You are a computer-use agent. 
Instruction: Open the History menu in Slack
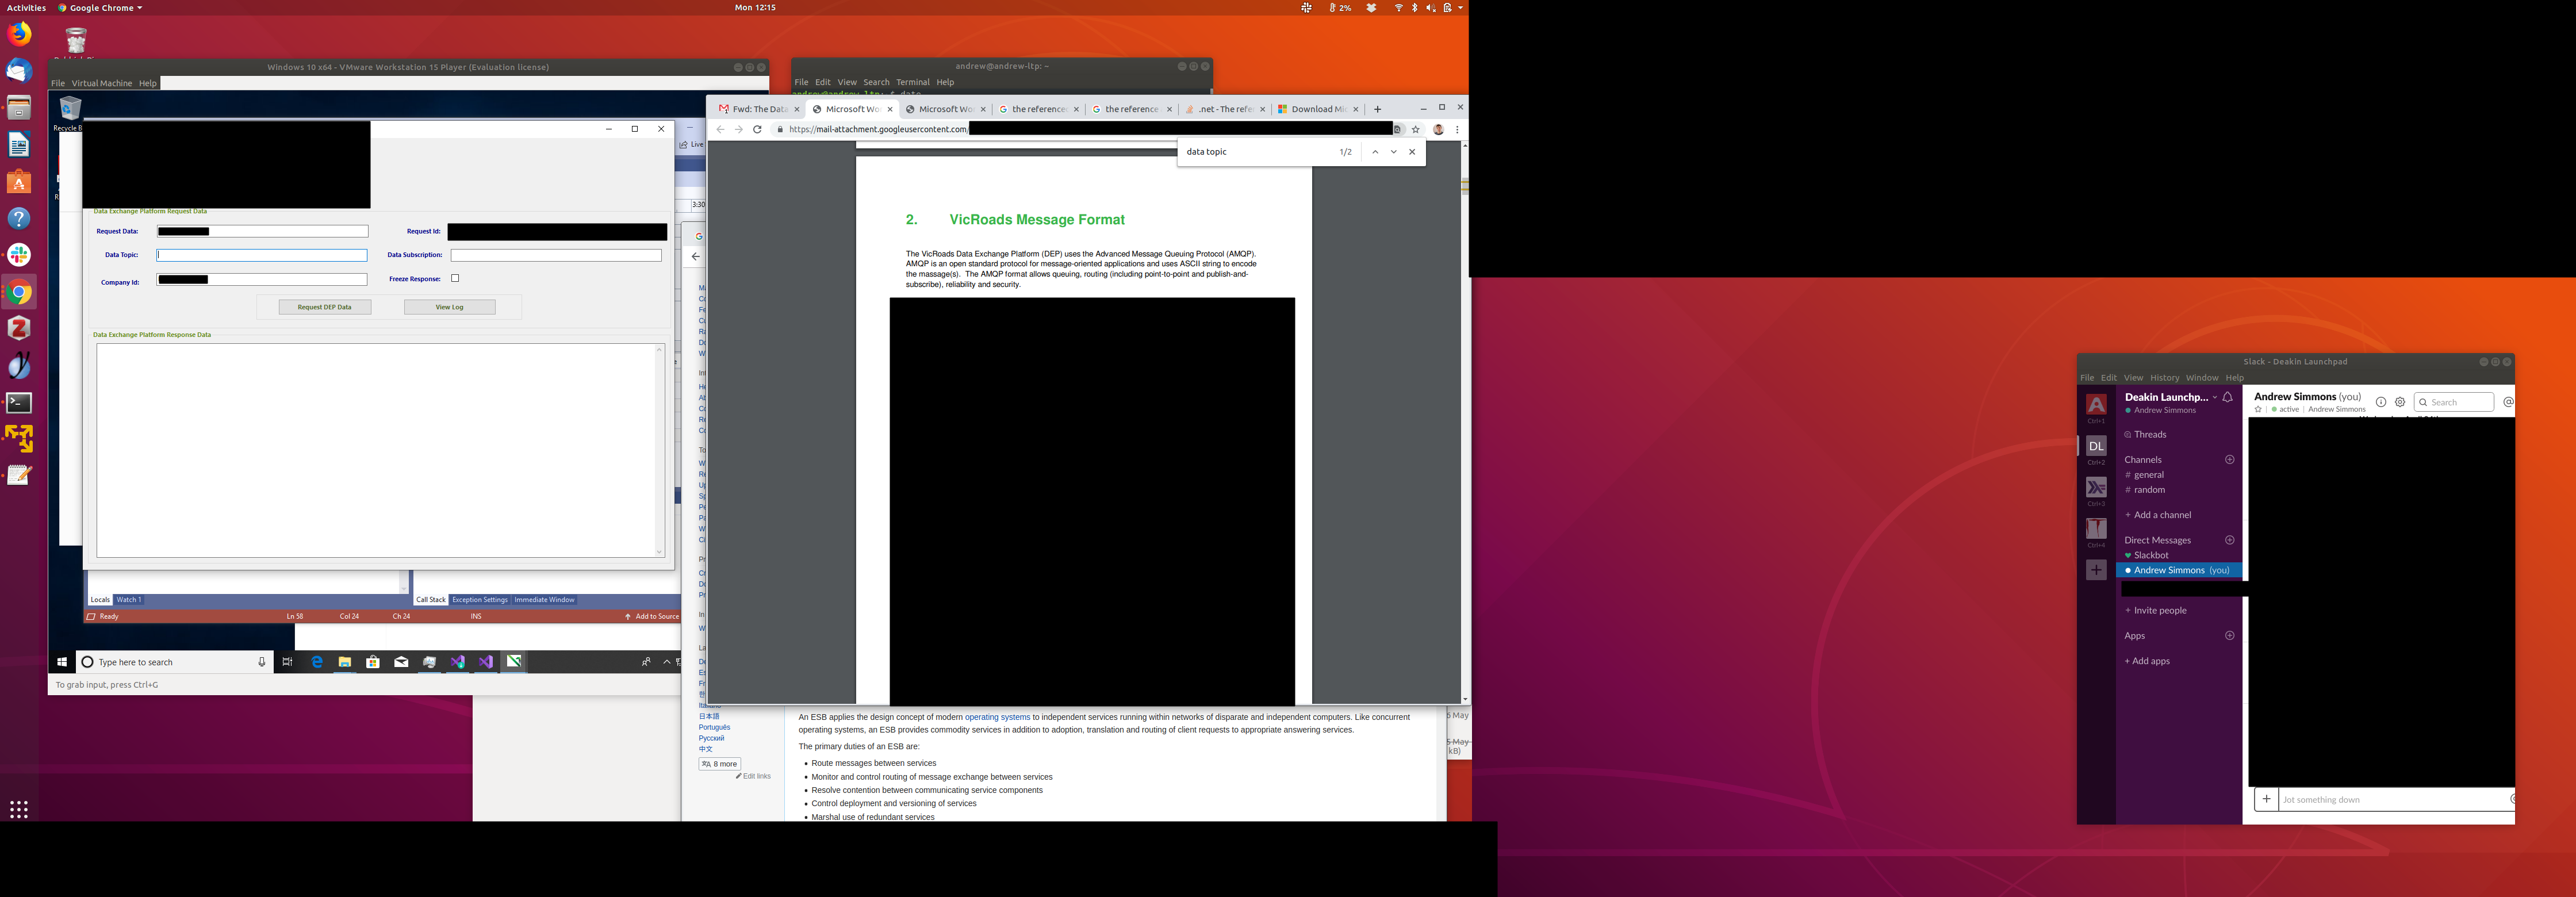(2164, 378)
